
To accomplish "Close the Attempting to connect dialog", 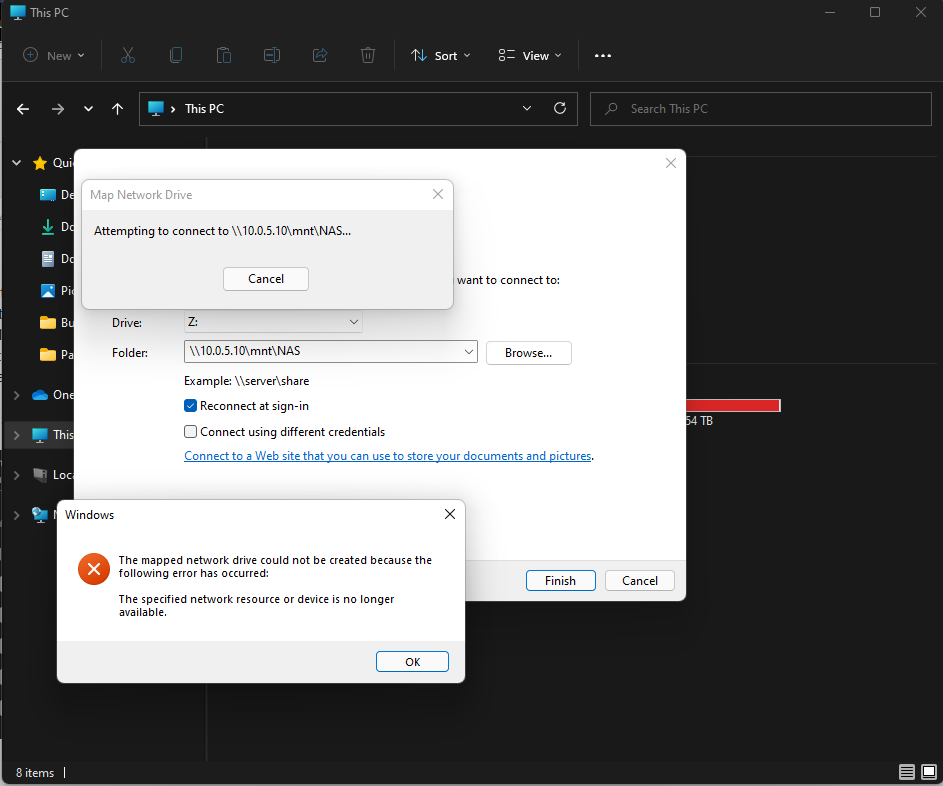I will pyautogui.click(x=438, y=194).
